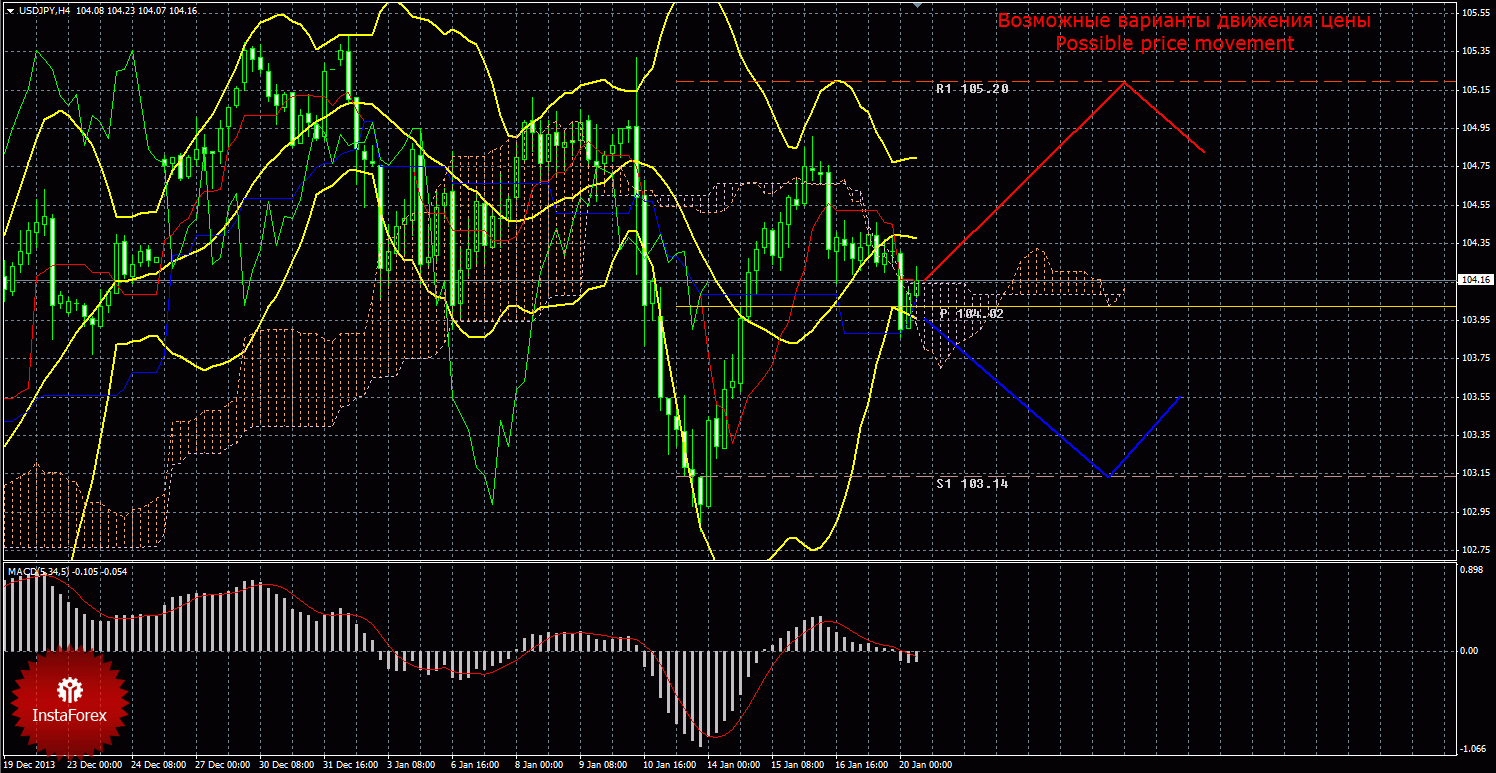Click the 6 Jan 16:00 date label
Screen dimensions: 1496x773
point(475,765)
